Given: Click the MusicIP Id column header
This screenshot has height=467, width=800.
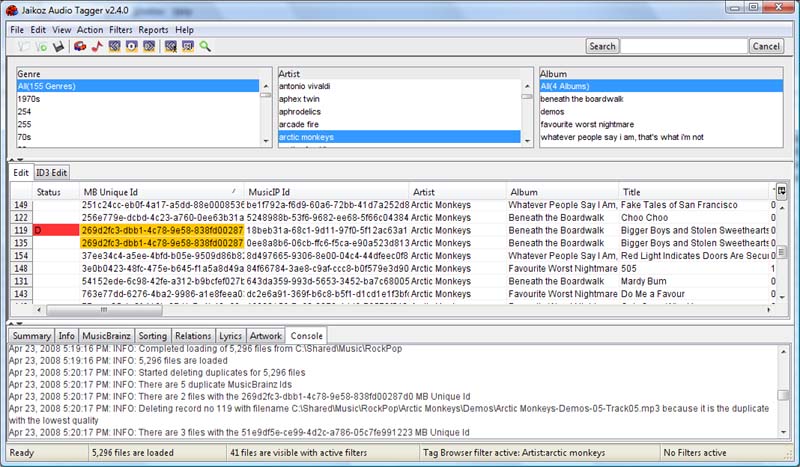Looking at the screenshot, I should pos(327,192).
